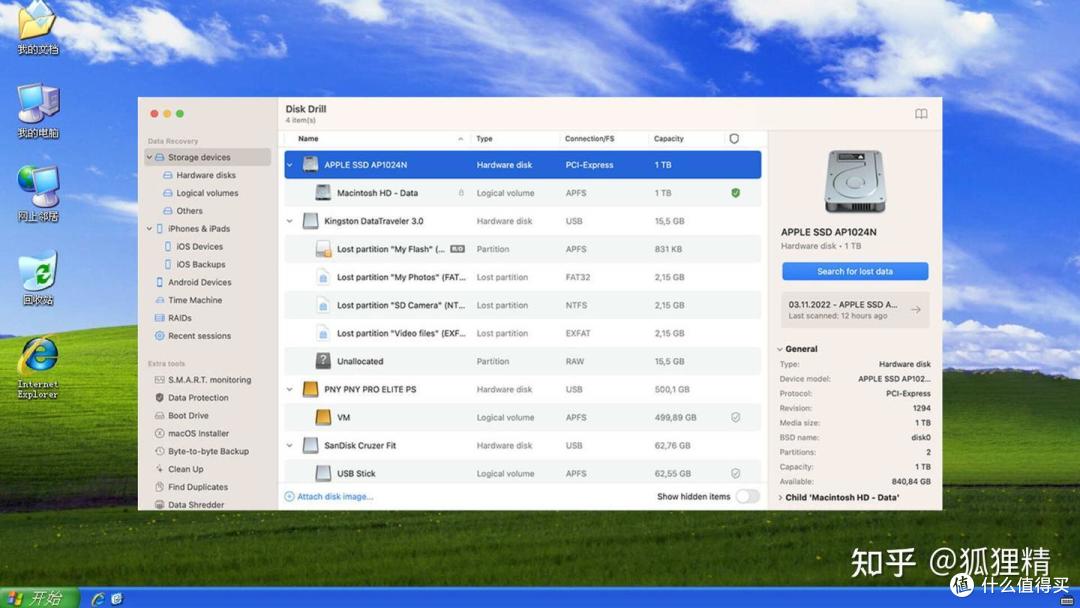This screenshot has width=1080, height=608.
Task: Select Lost partition "SD Camera" row
Action: click(x=523, y=305)
